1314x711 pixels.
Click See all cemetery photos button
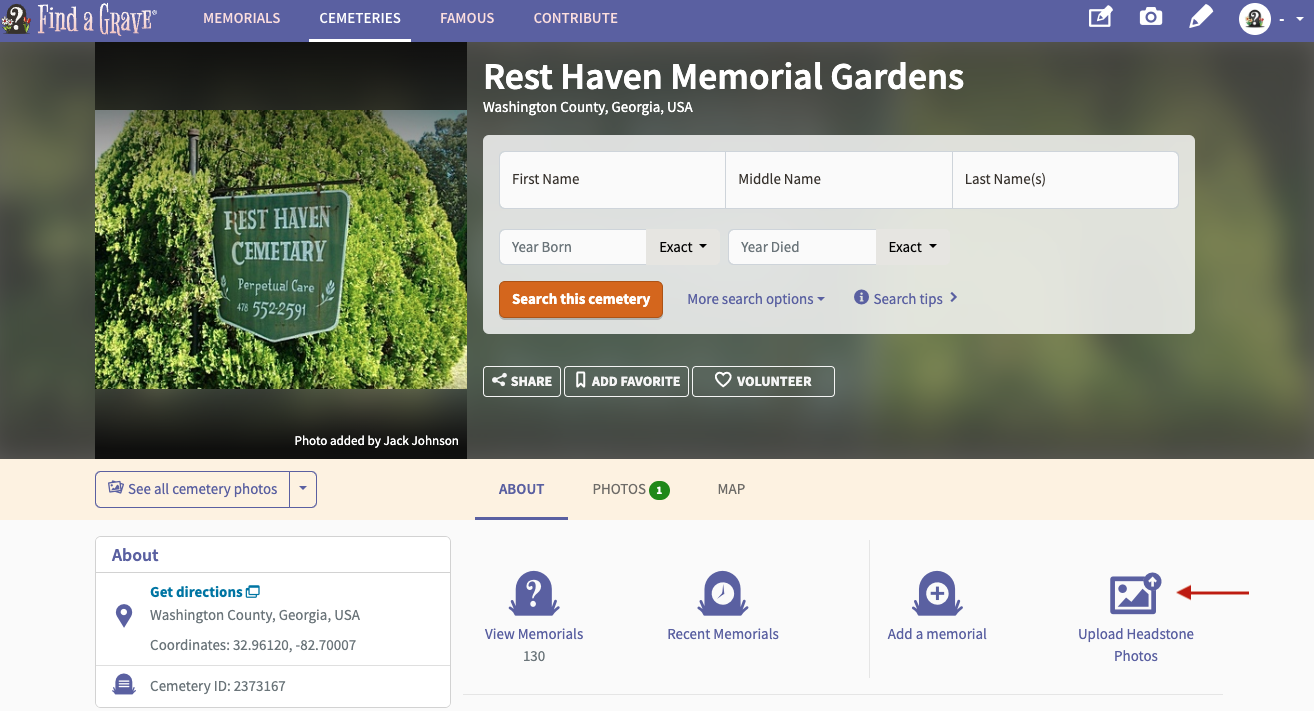[193, 489]
